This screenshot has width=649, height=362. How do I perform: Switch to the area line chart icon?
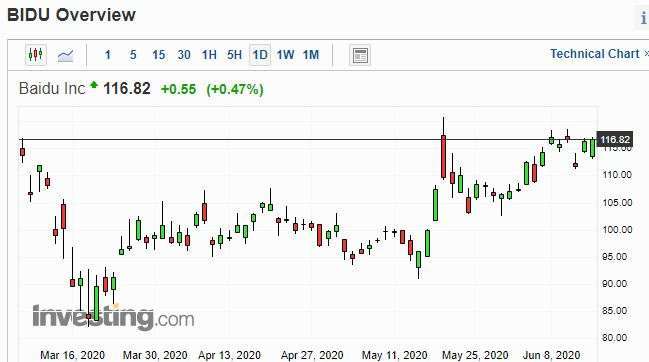[65, 55]
